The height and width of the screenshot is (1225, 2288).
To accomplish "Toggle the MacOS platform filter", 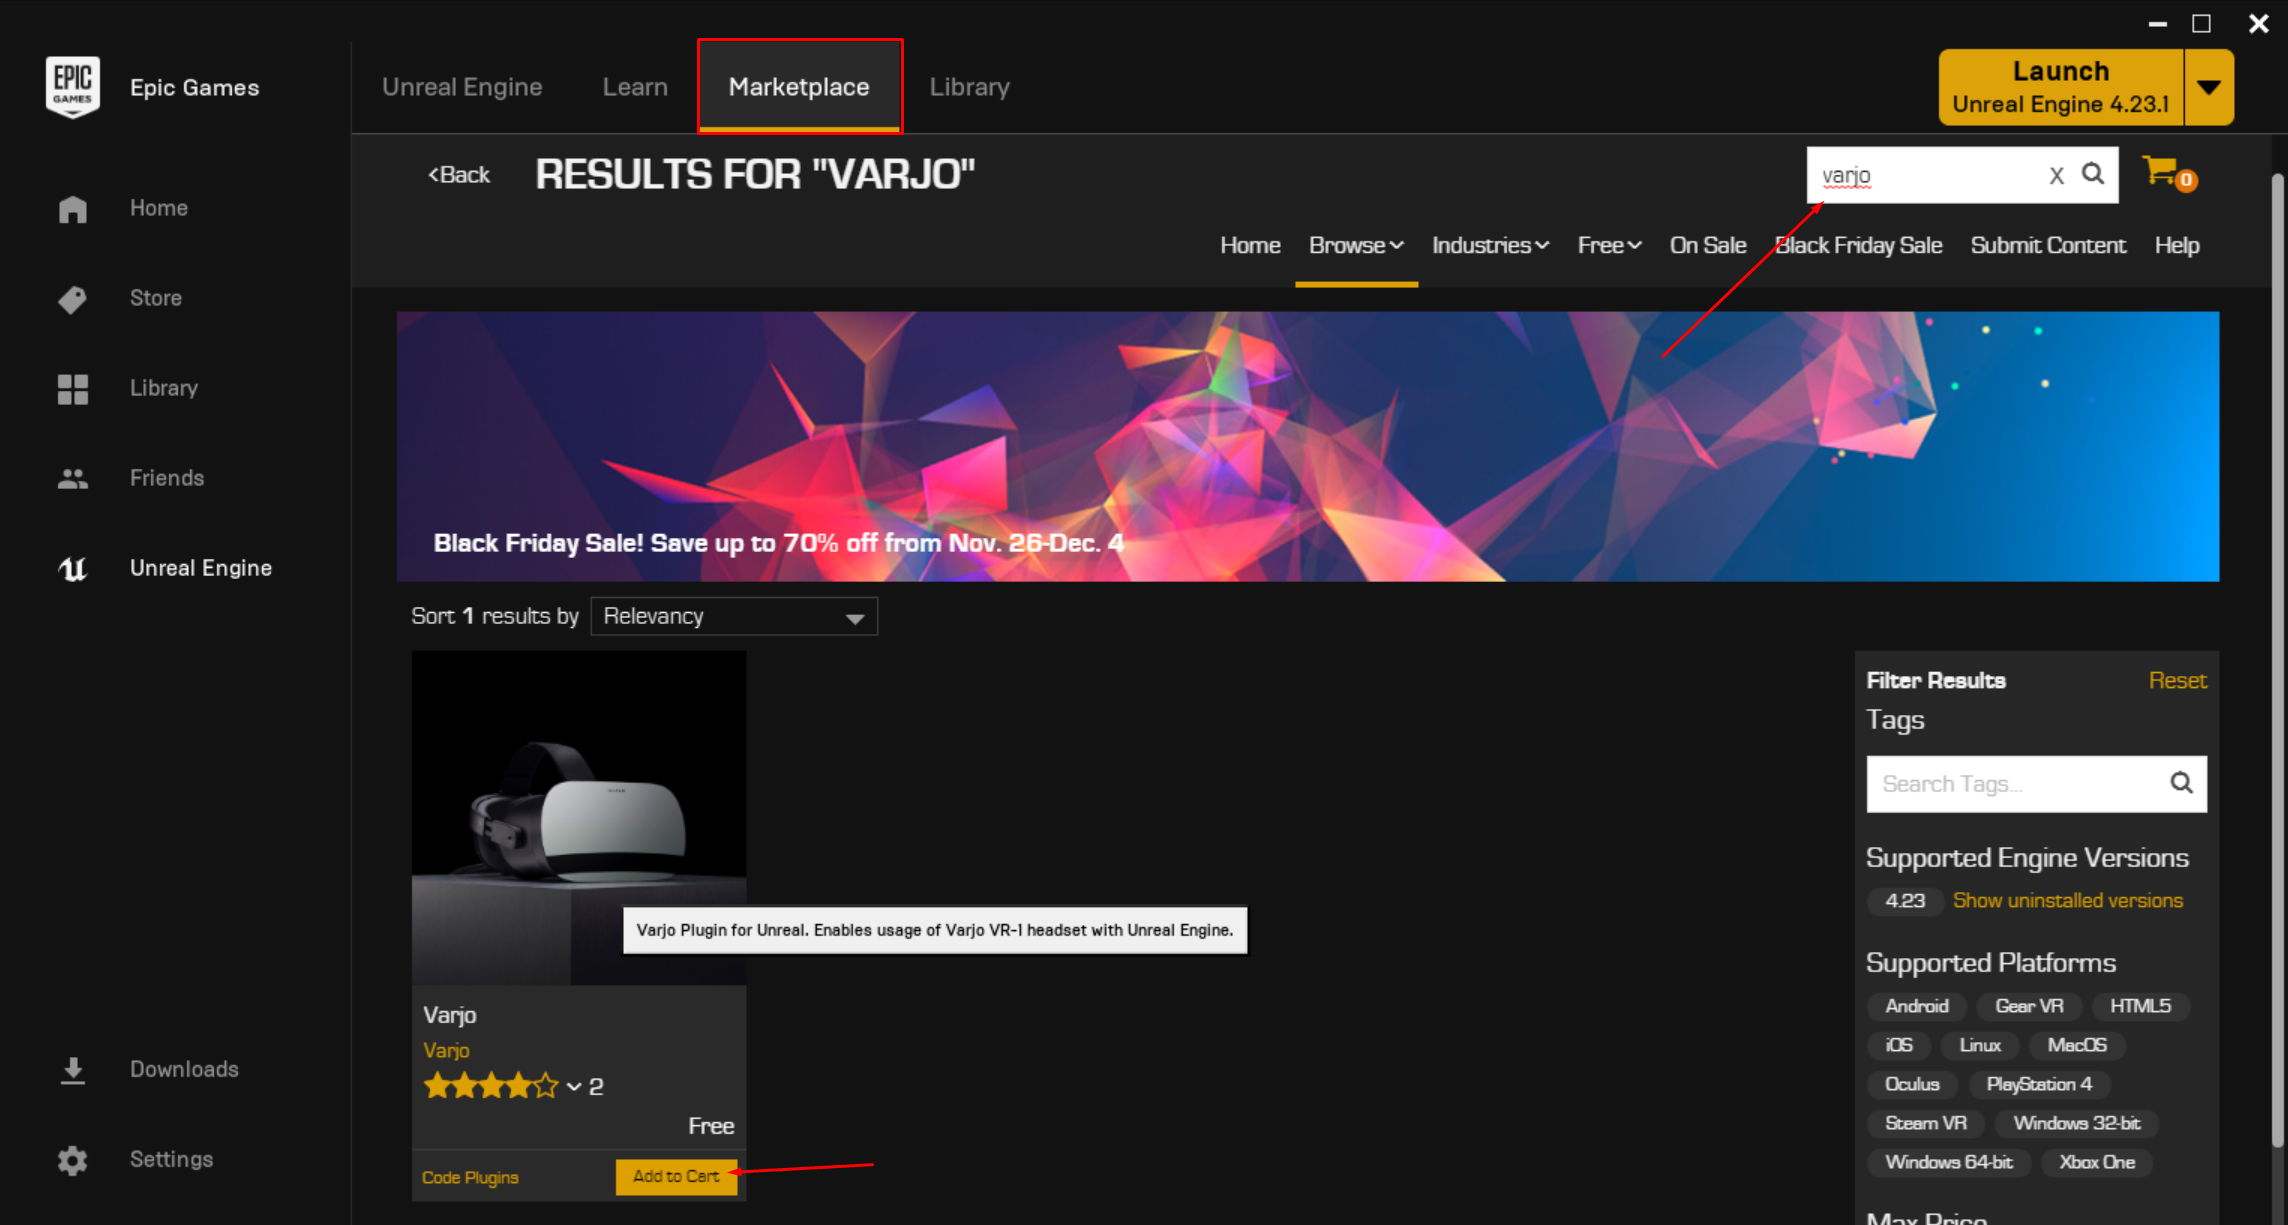I will 2076,1045.
